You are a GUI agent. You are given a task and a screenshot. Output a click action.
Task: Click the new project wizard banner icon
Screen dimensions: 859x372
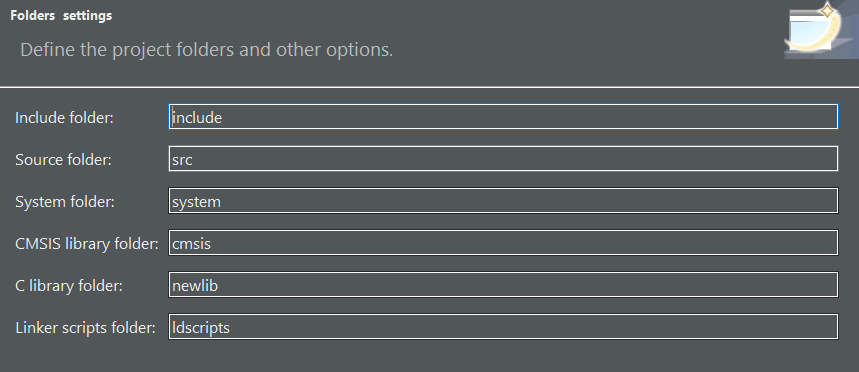(x=821, y=30)
